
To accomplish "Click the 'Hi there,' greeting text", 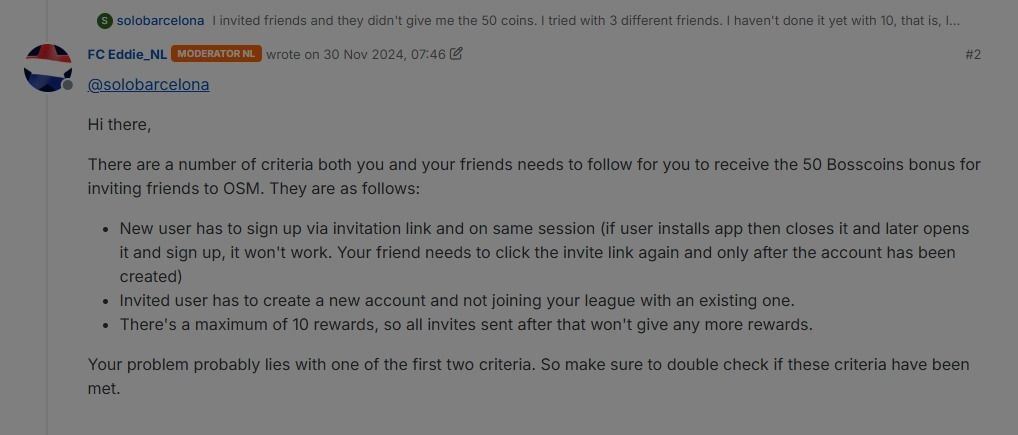I will coord(120,125).
